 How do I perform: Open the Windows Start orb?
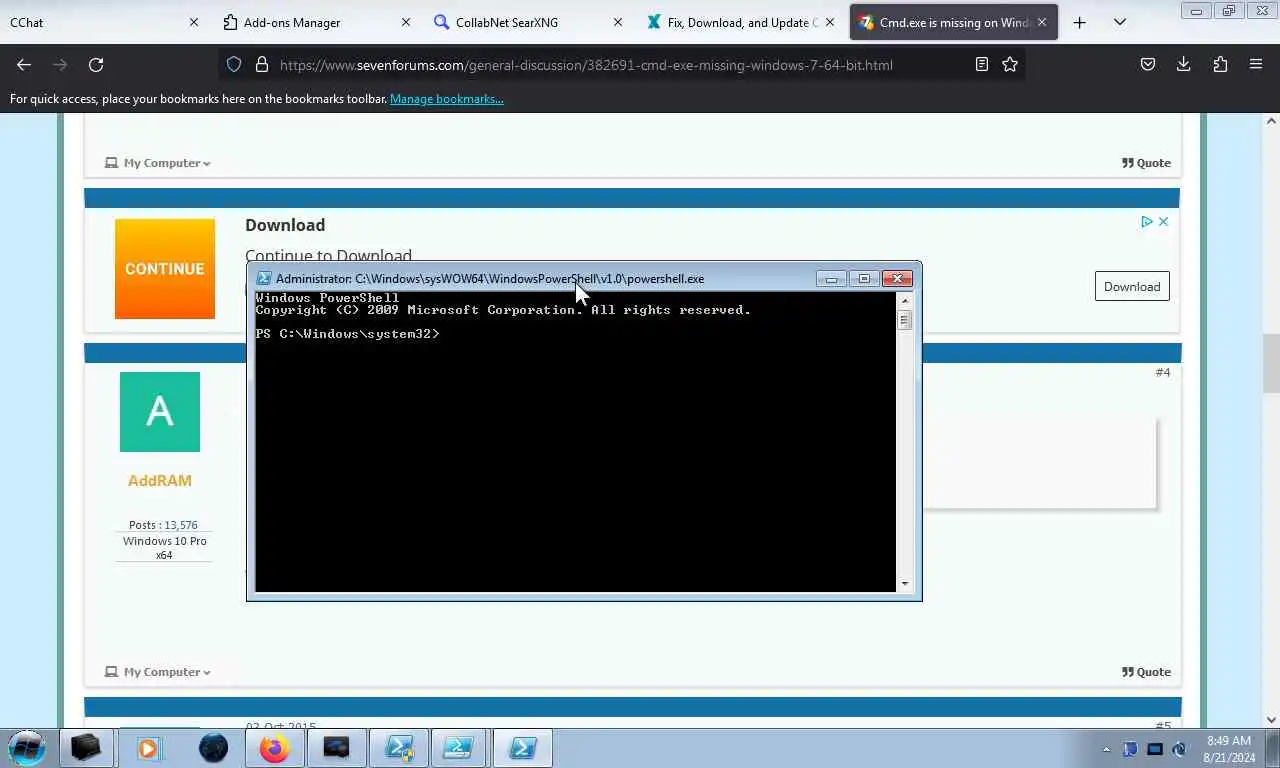coord(27,748)
